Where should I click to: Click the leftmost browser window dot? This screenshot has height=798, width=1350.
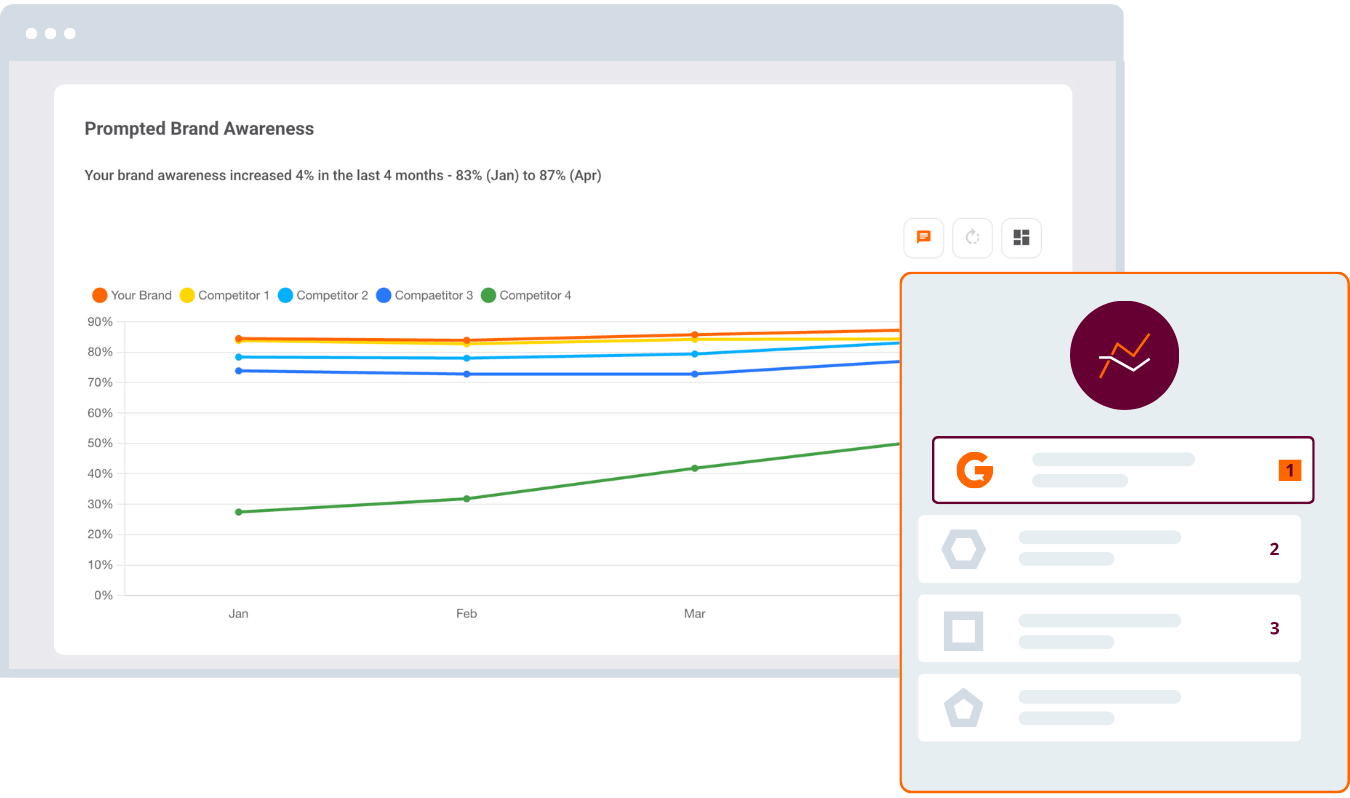point(33,33)
